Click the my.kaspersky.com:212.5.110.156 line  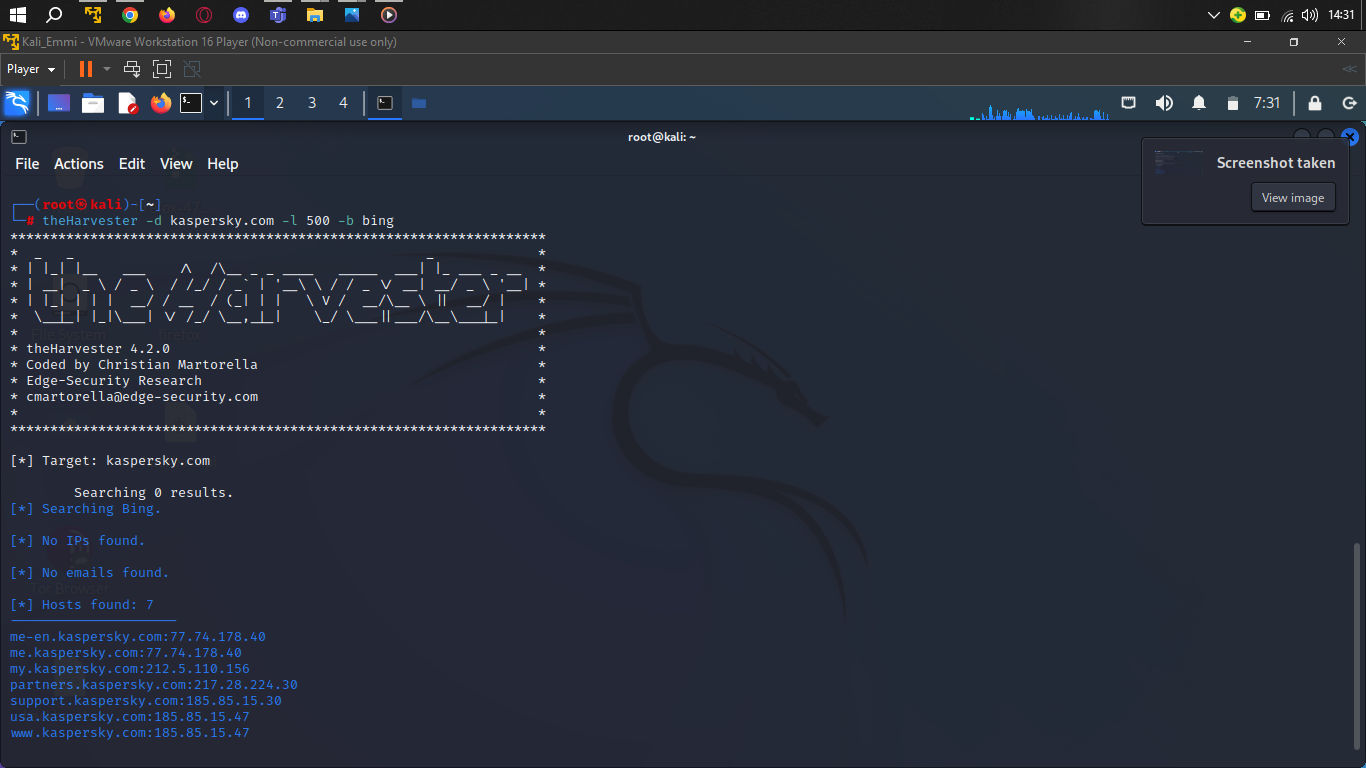pyautogui.click(x=130, y=668)
